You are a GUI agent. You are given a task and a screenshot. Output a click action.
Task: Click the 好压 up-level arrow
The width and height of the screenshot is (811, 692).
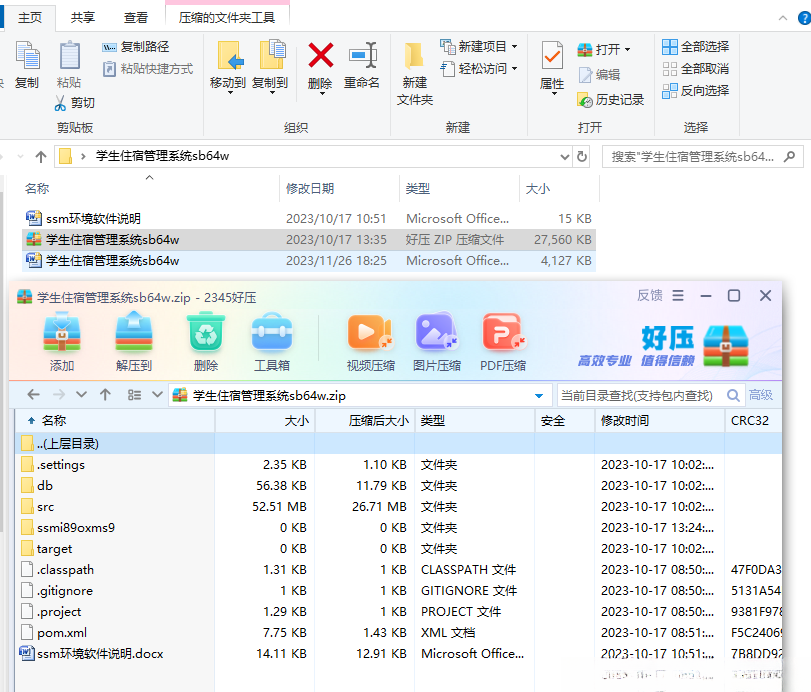click(x=106, y=395)
